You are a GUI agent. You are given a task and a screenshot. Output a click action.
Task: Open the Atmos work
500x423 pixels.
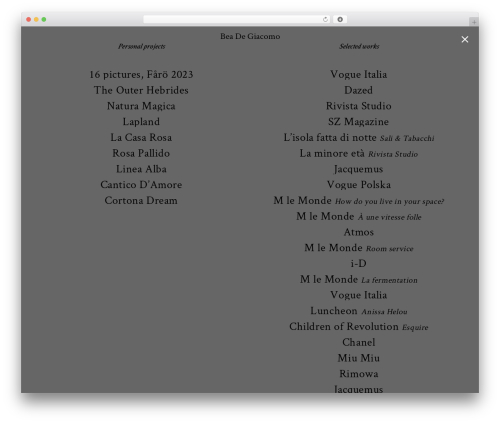359,232
